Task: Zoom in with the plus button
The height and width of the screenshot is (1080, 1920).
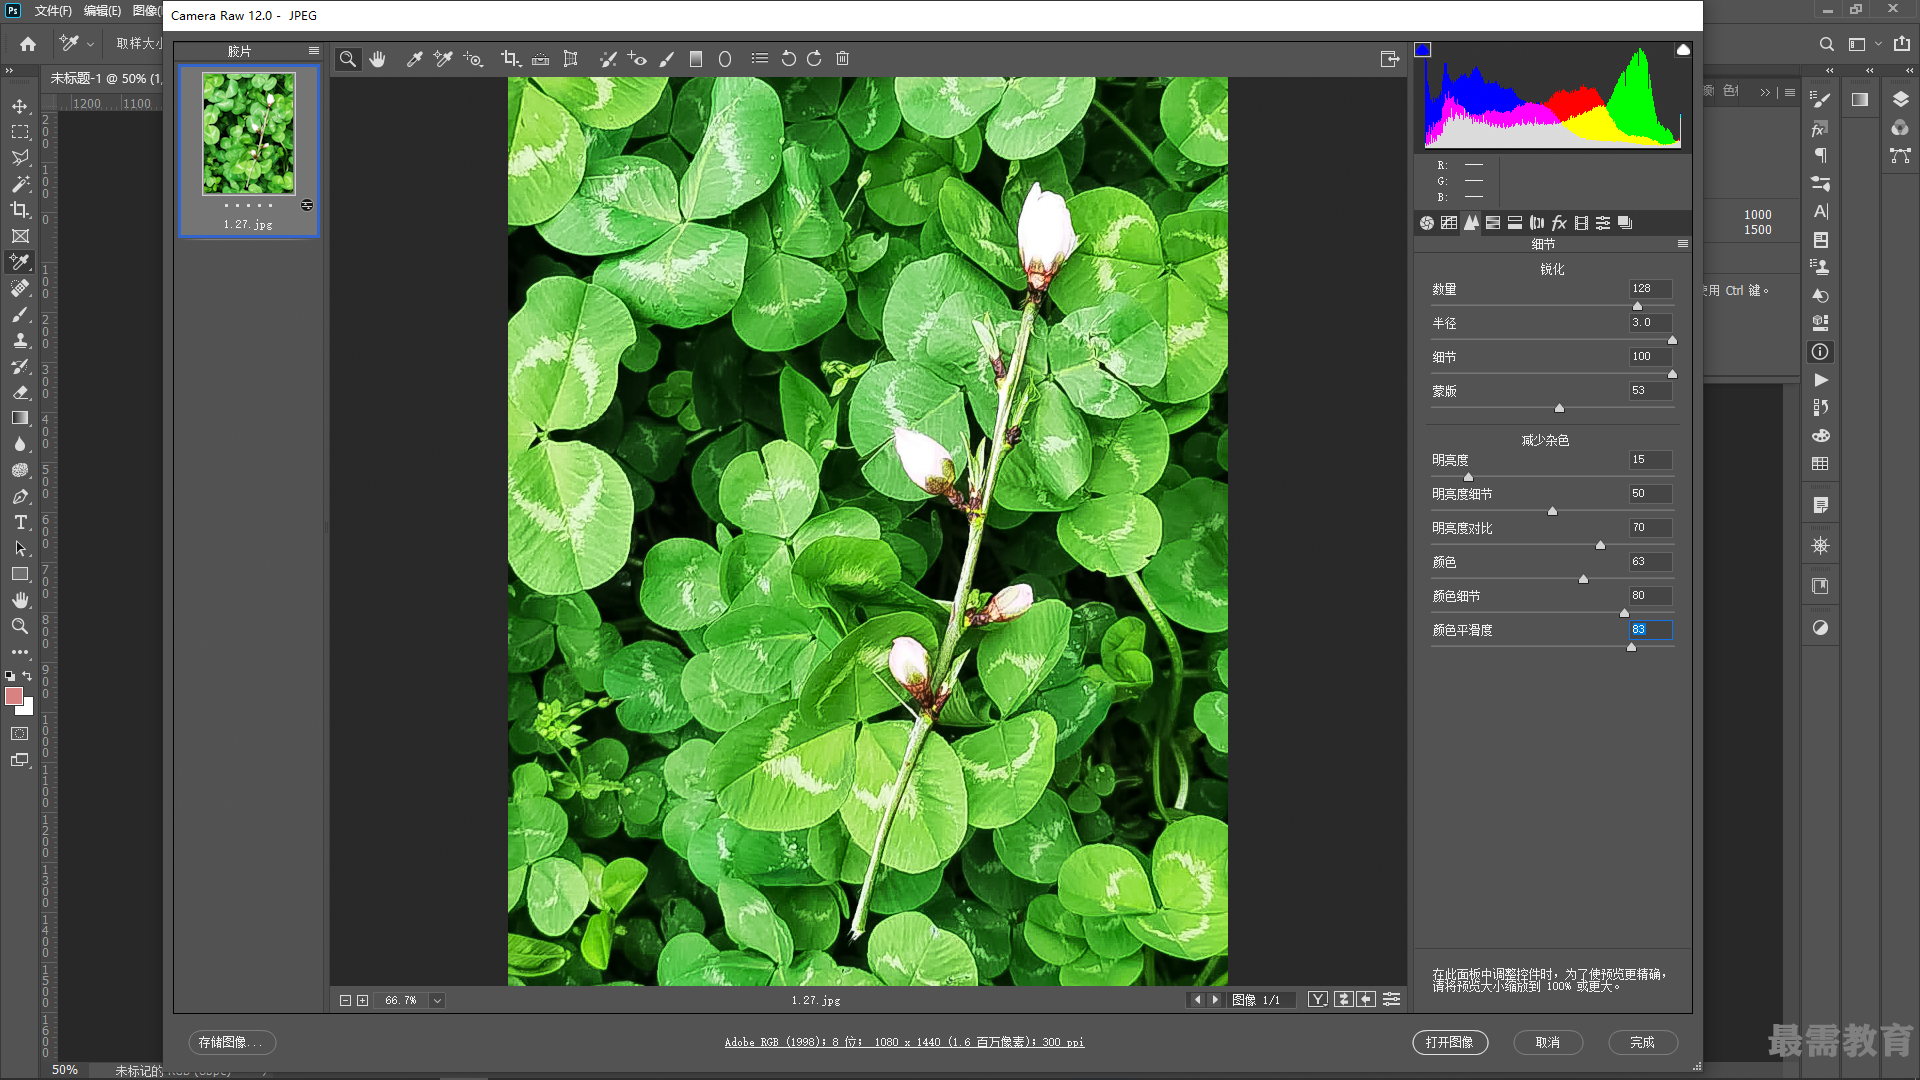Action: click(x=362, y=1000)
